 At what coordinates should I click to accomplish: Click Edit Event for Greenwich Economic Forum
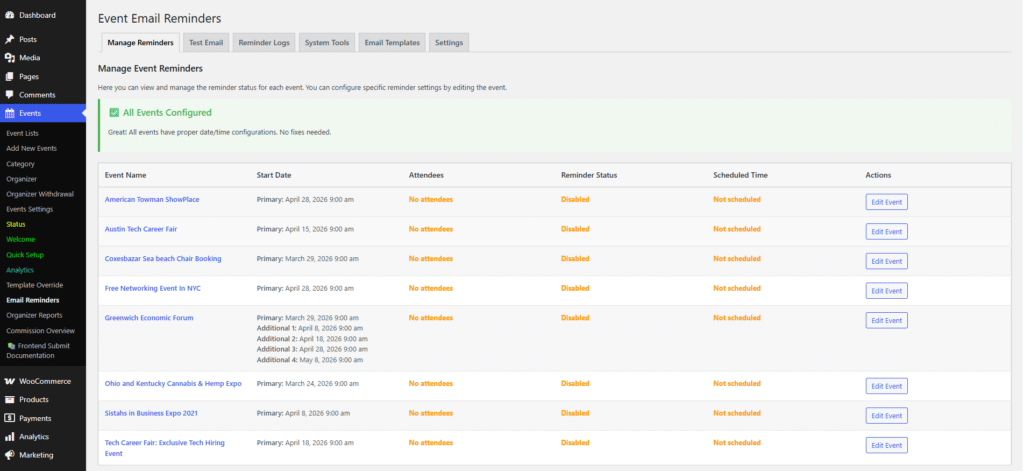(886, 320)
